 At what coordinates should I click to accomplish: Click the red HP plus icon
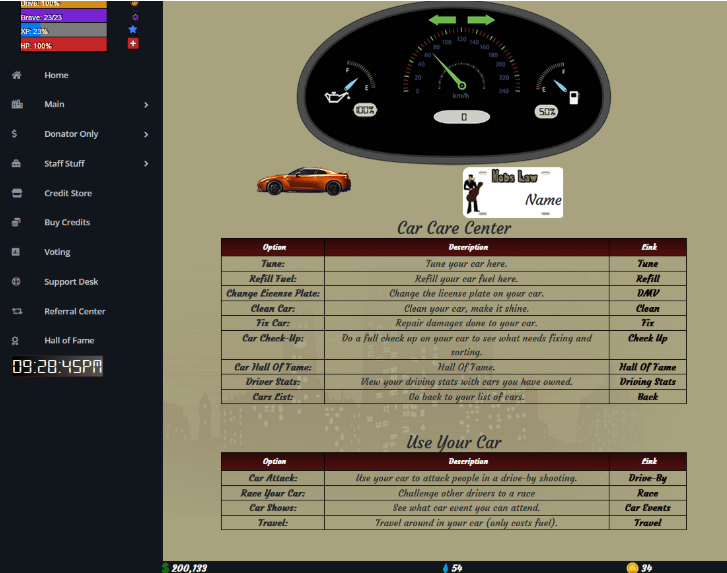coord(133,44)
